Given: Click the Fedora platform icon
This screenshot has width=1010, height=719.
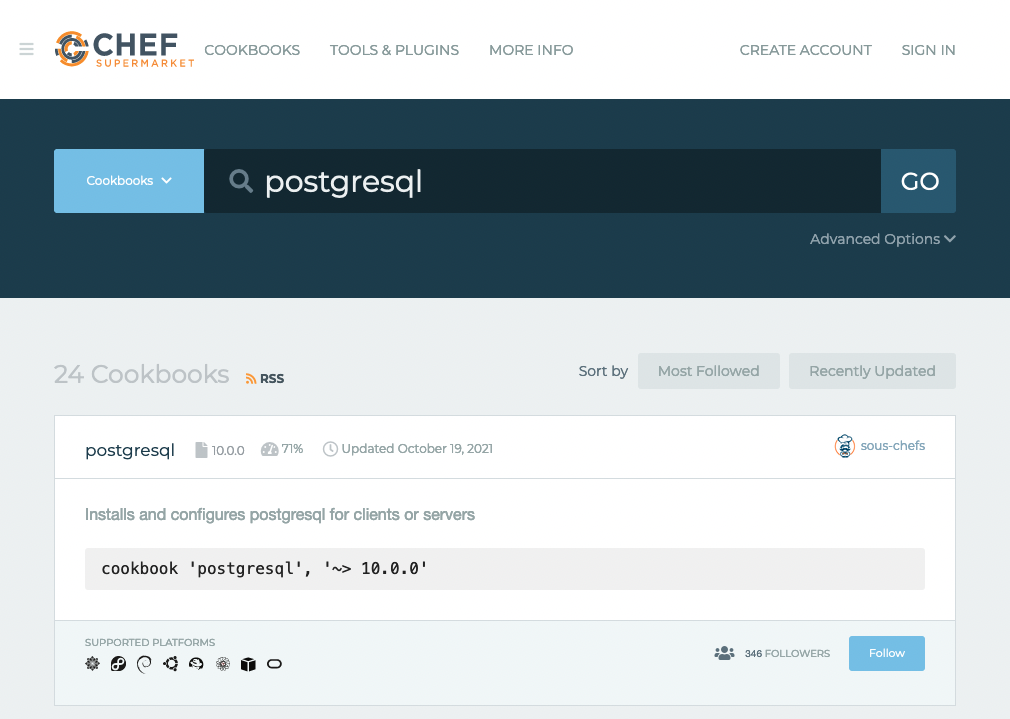Looking at the screenshot, I should 118,664.
